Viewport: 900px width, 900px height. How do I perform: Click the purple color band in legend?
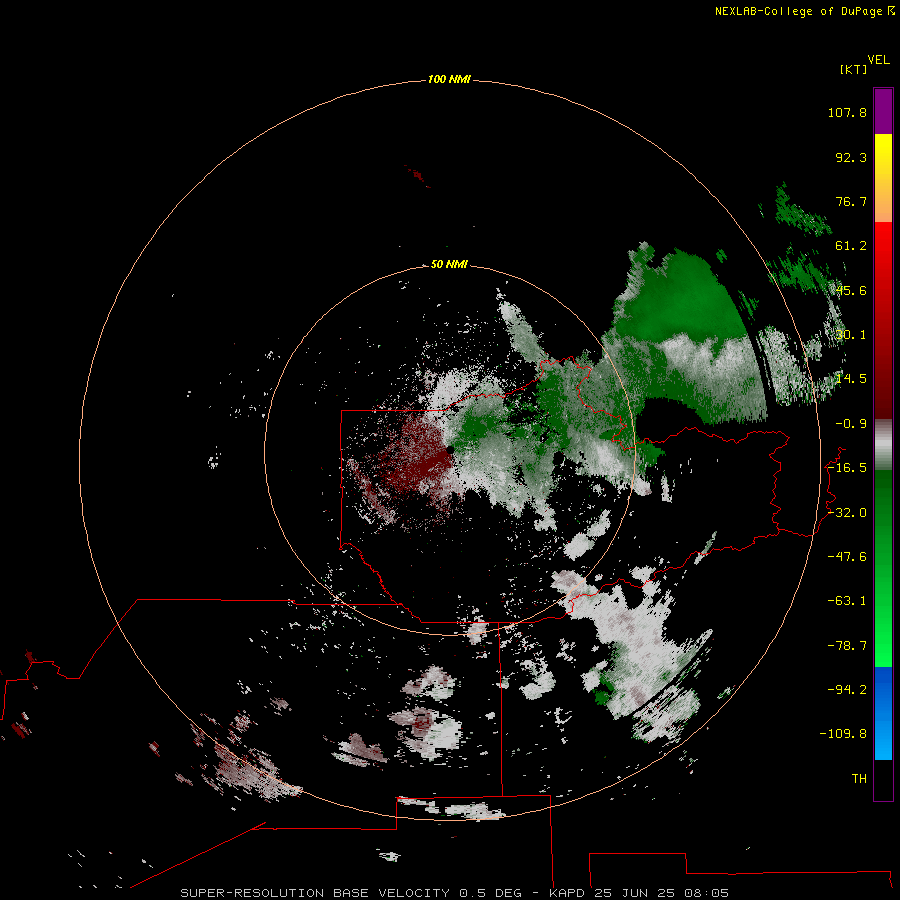(x=883, y=112)
